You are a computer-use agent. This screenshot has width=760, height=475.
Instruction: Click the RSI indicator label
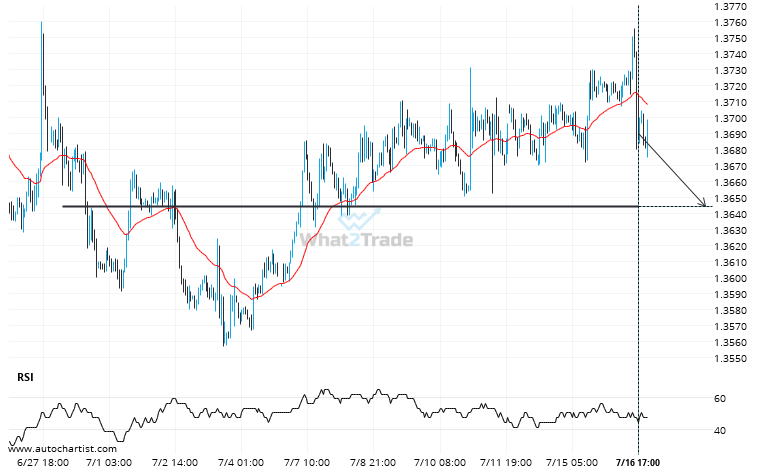(x=25, y=377)
